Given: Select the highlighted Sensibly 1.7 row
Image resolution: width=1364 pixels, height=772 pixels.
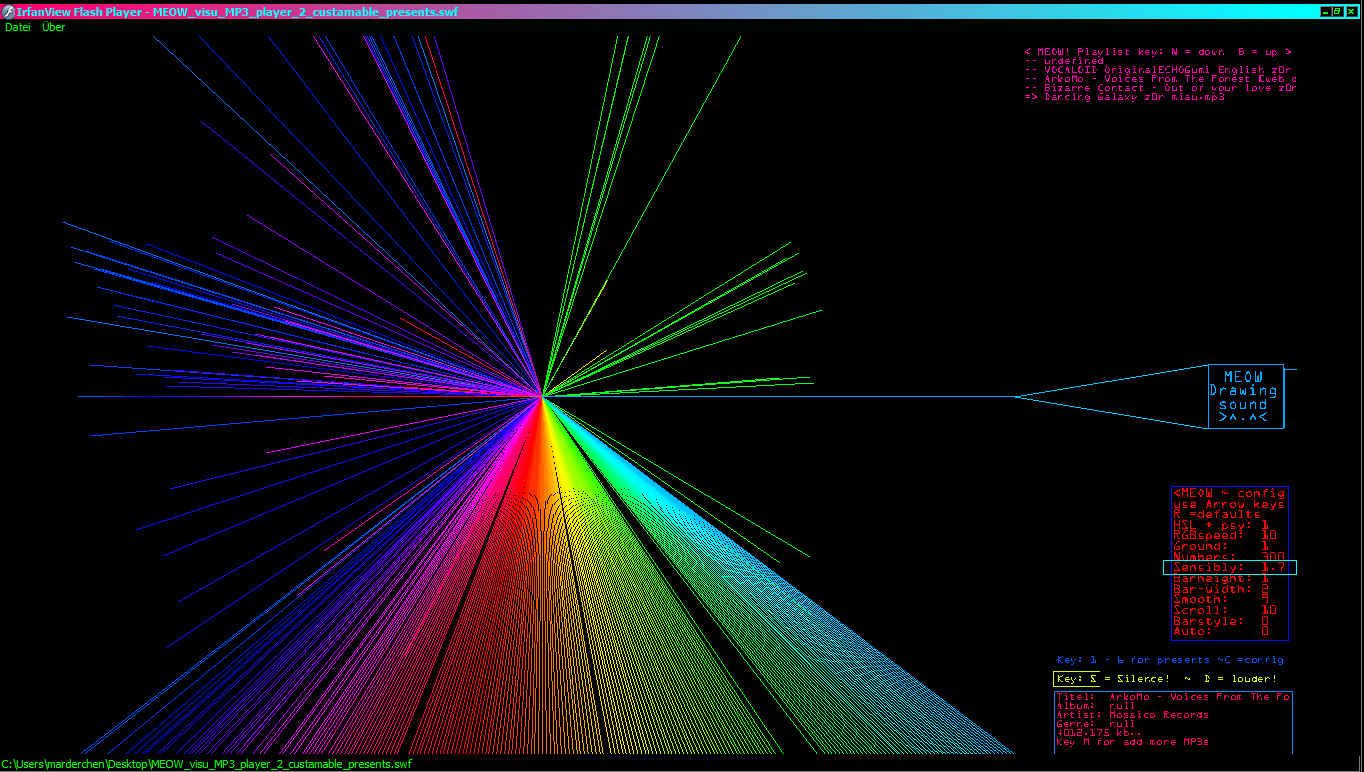Looking at the screenshot, I should point(1230,567).
